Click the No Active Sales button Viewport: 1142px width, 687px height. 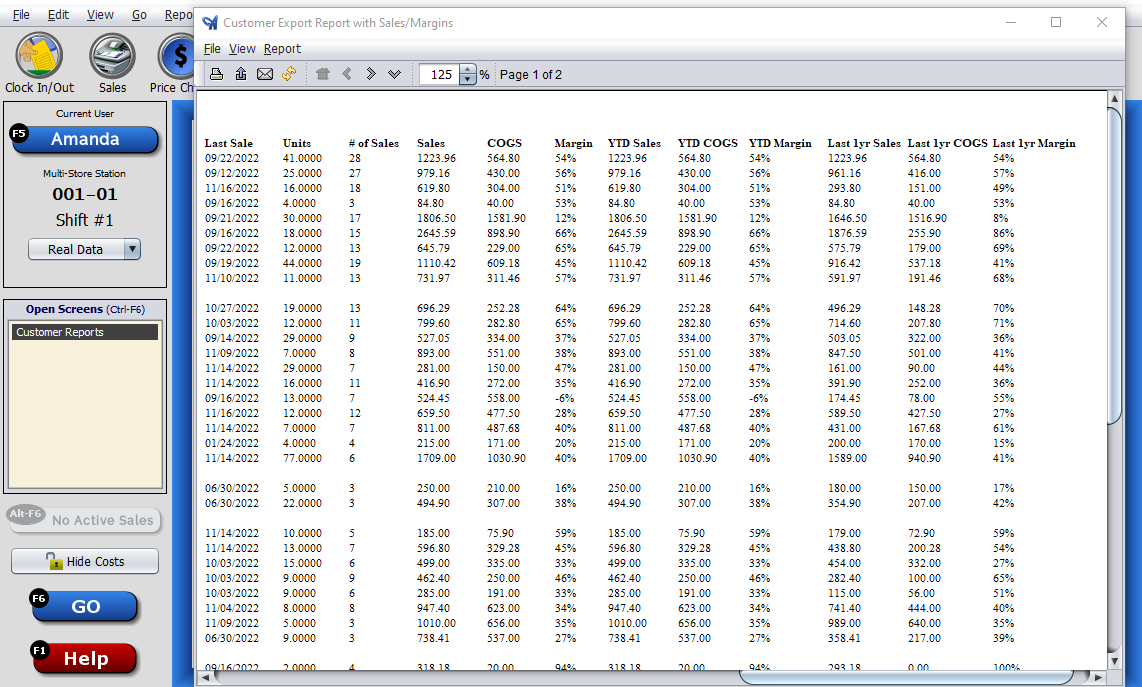(x=84, y=520)
